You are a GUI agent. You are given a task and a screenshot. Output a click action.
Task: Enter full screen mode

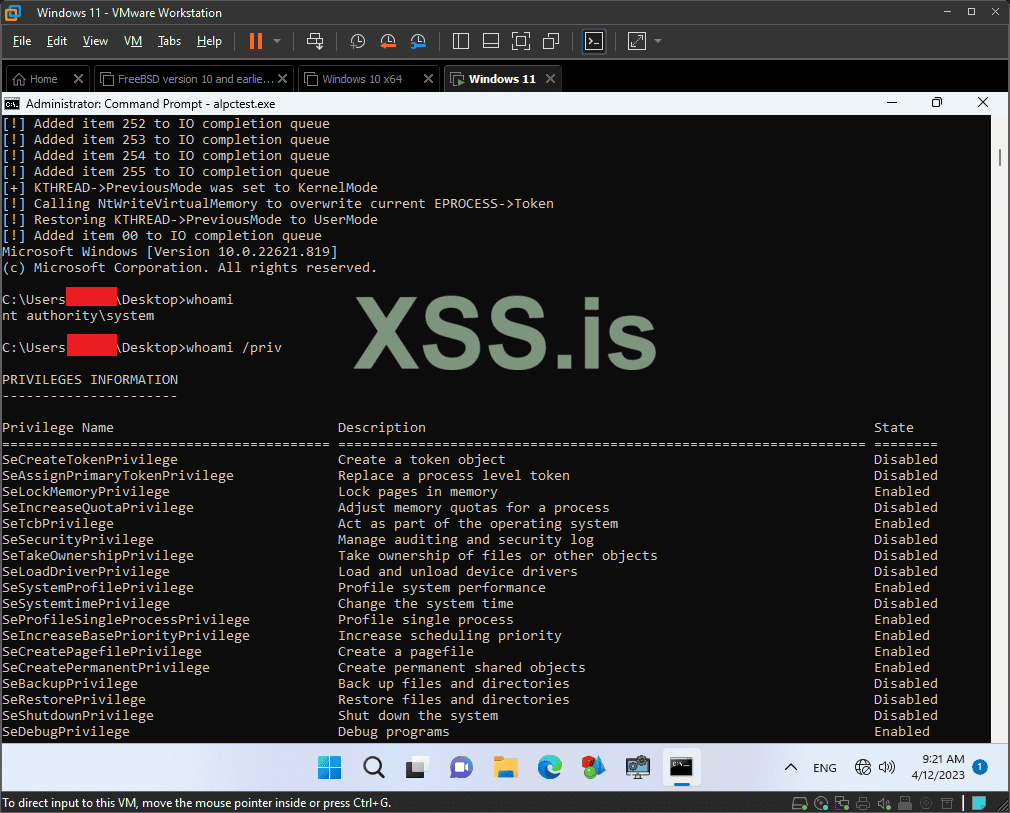coord(520,41)
